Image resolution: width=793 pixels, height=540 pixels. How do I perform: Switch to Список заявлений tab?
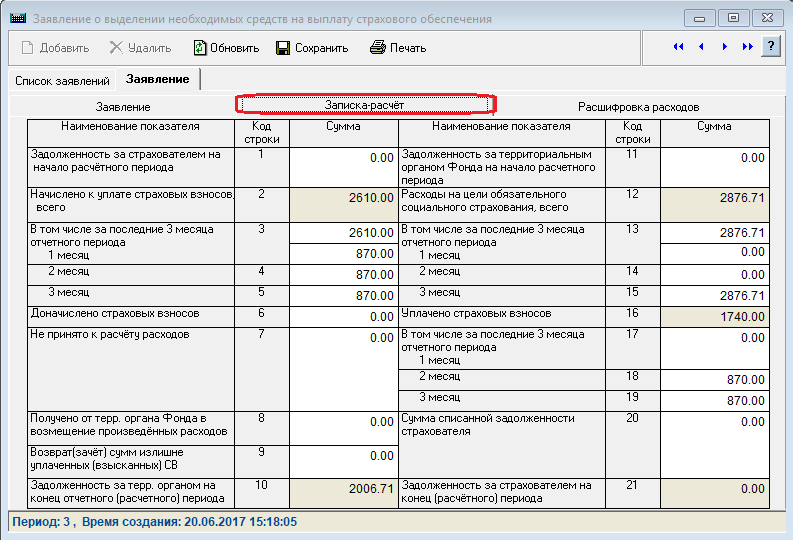[x=62, y=81]
